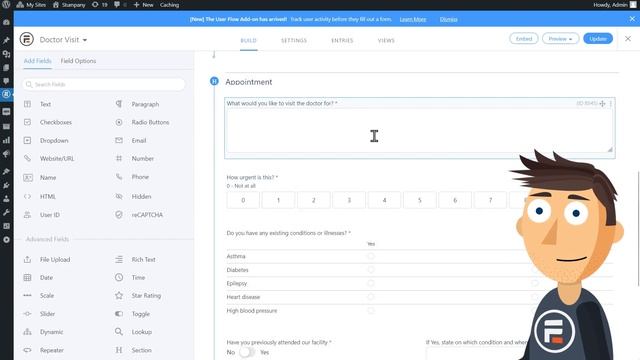Choose urgency value 7

(490, 200)
